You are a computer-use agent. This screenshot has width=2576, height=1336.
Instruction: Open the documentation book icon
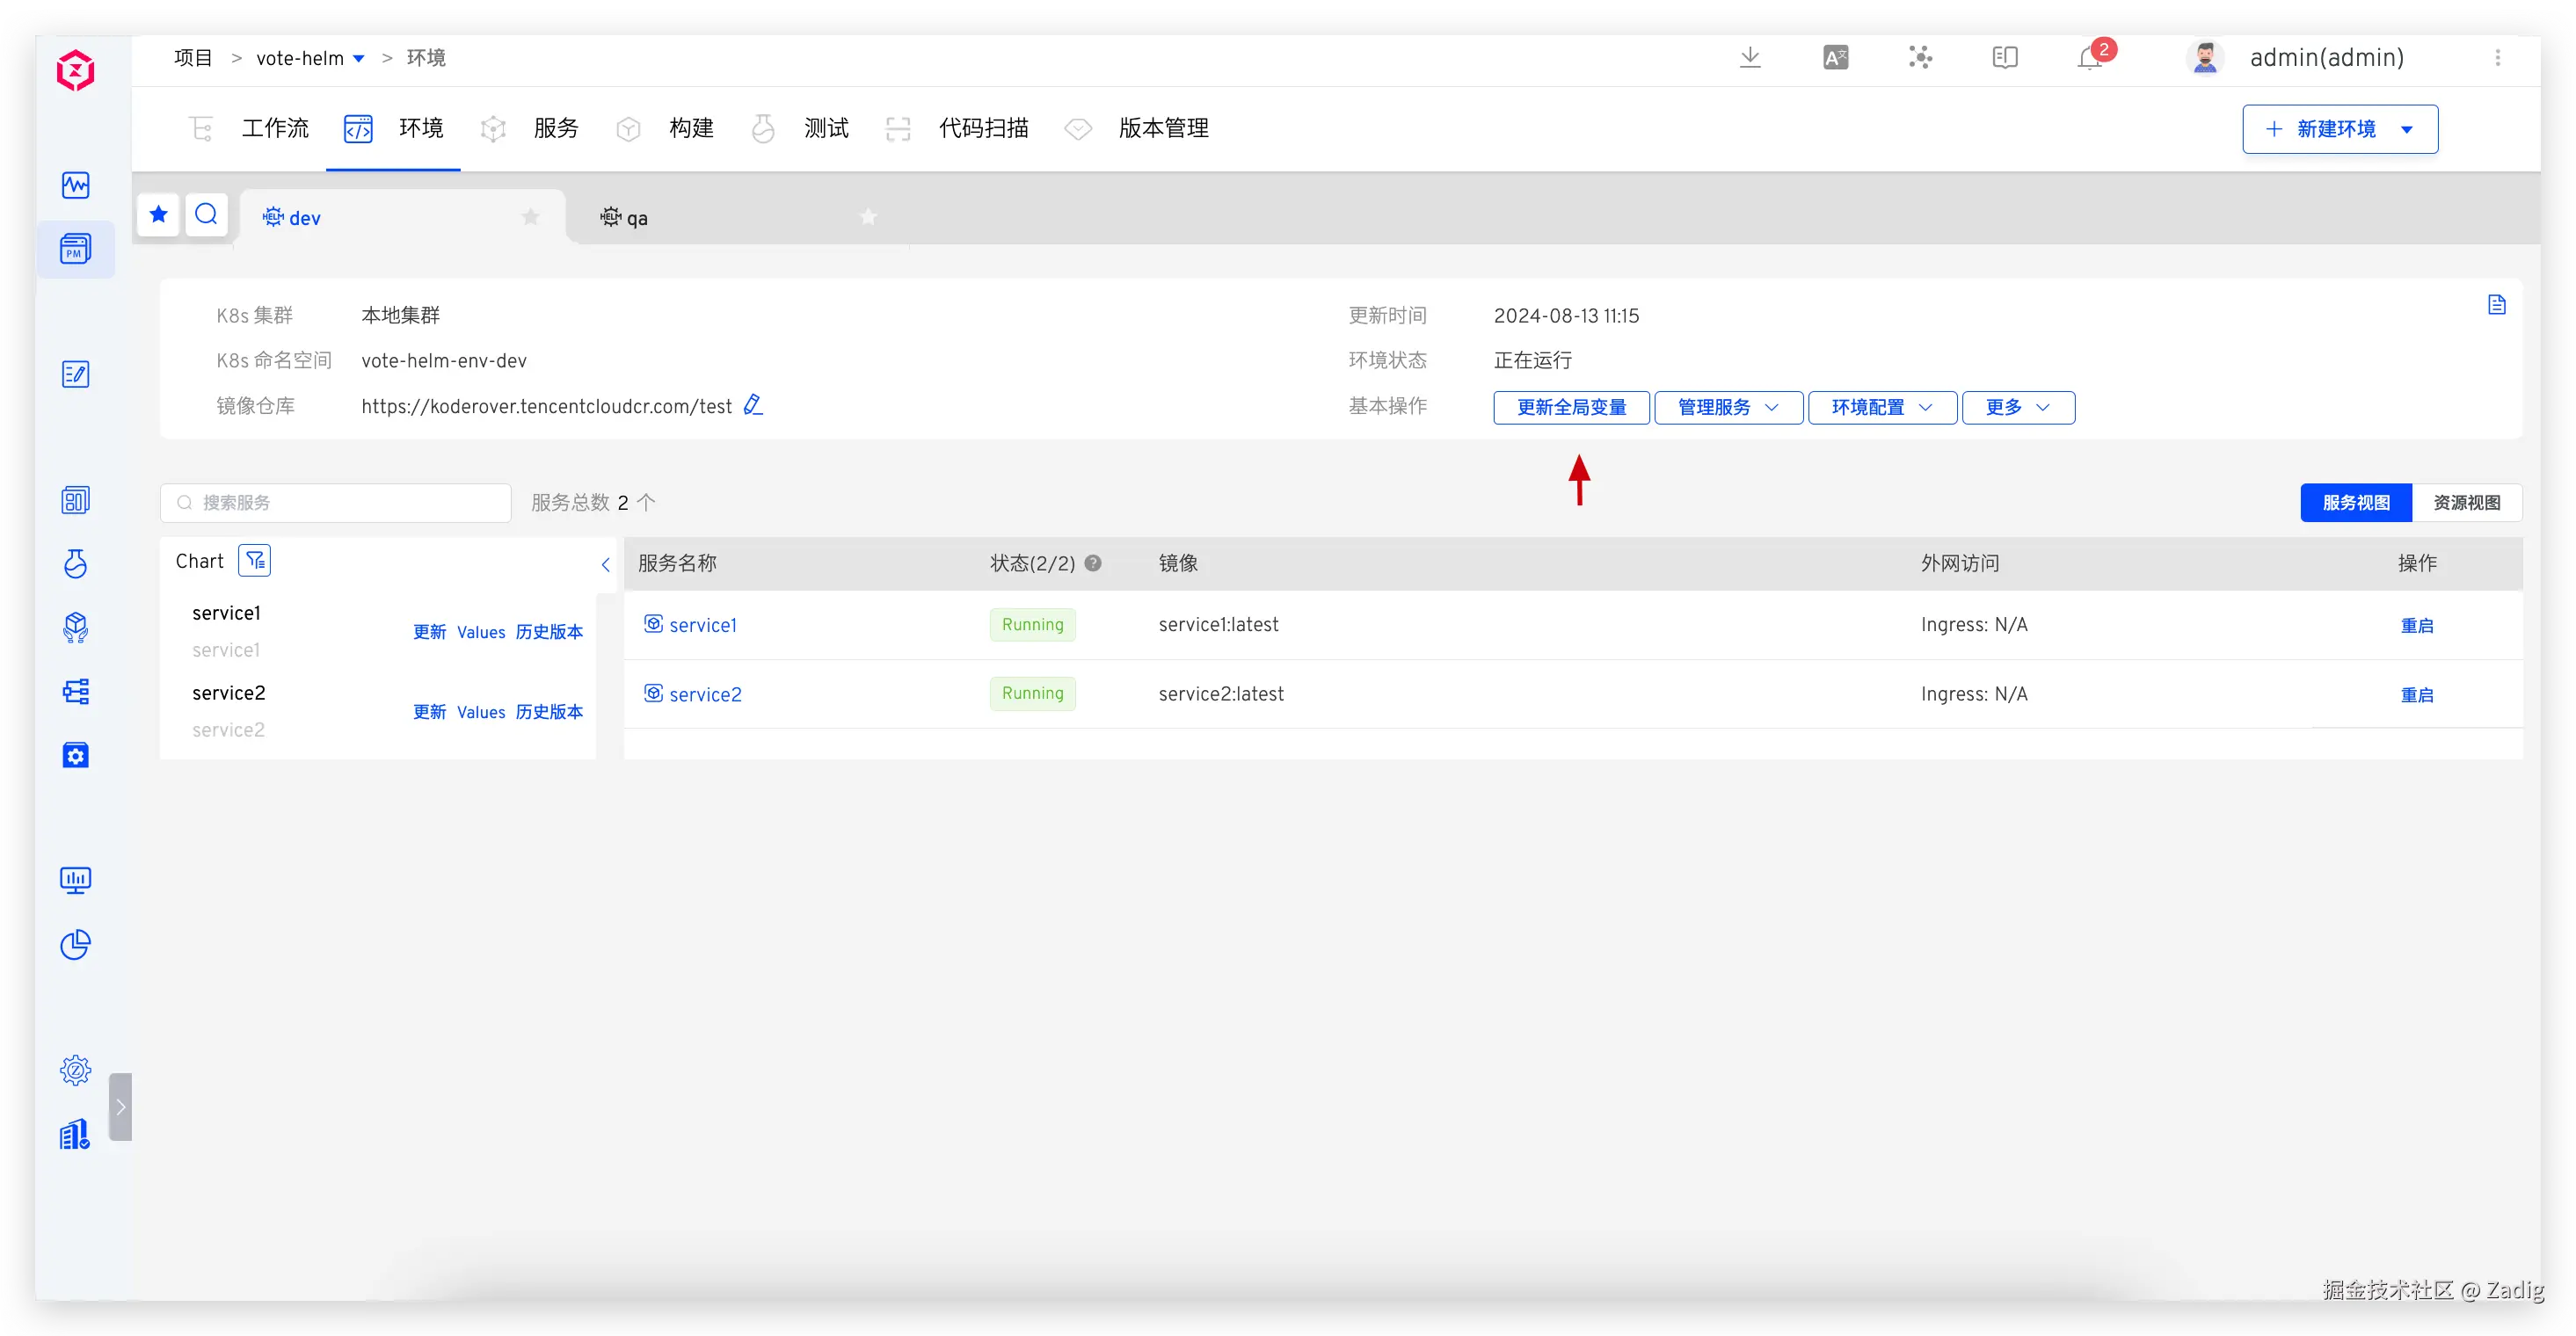coord(2004,58)
